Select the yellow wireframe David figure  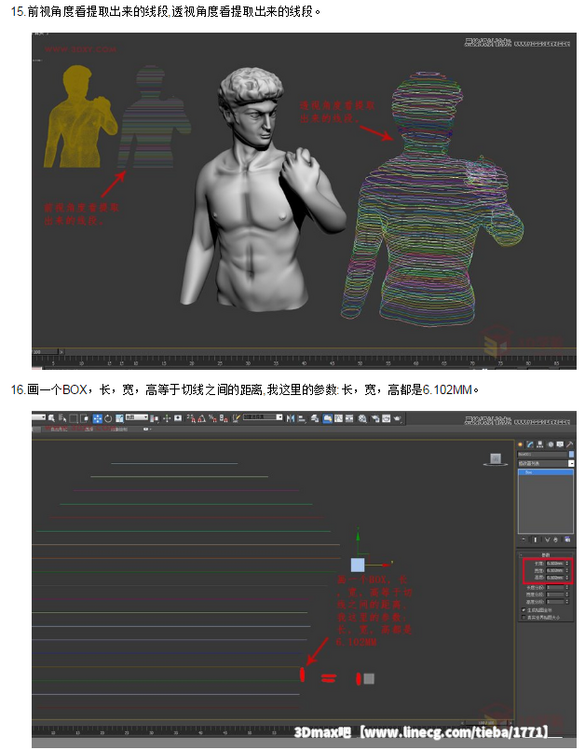[79, 116]
